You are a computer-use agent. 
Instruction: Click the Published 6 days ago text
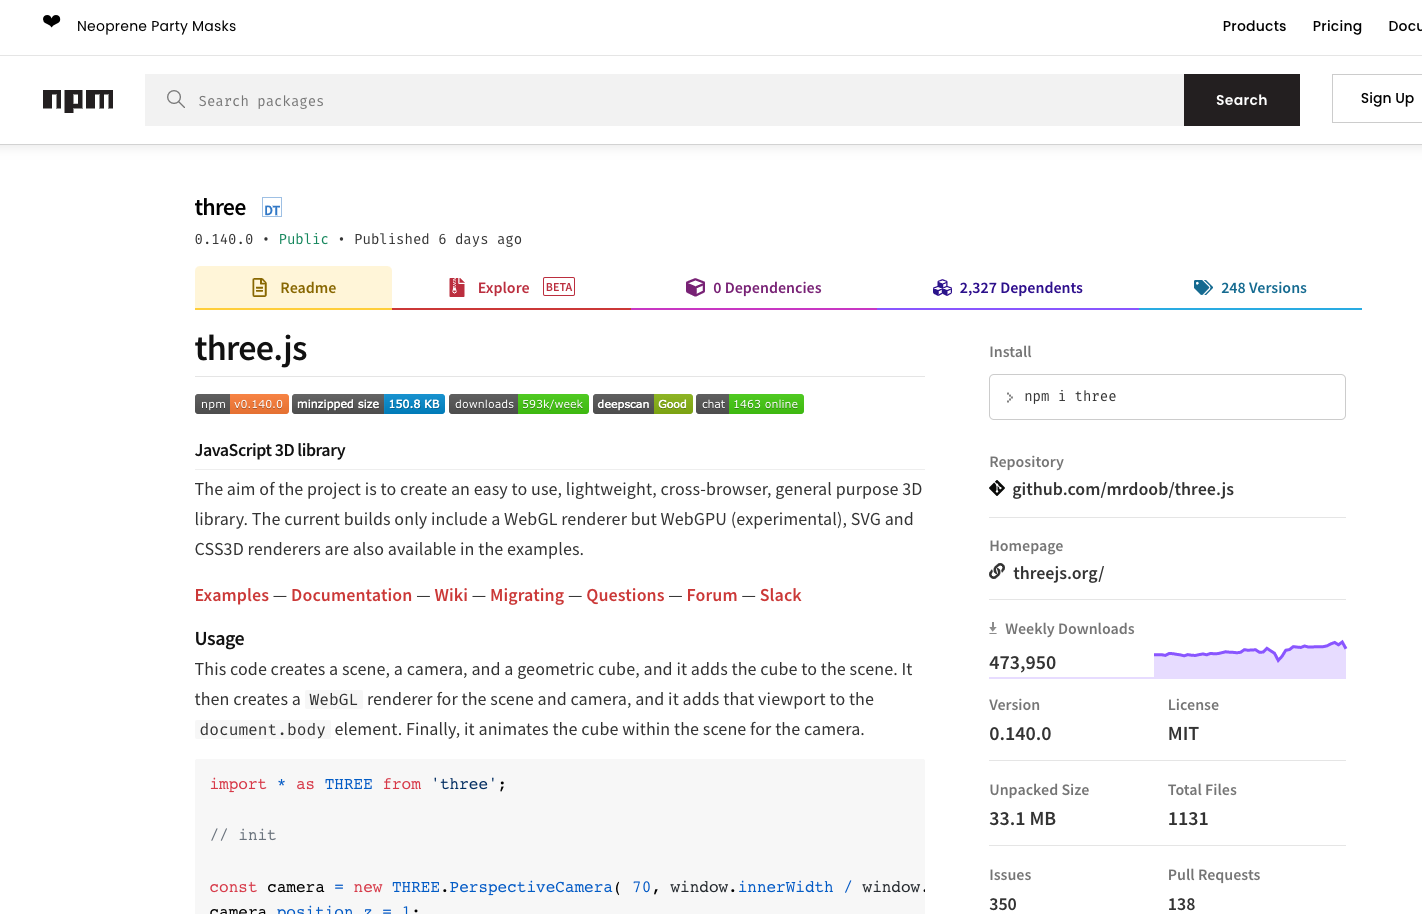438,239
